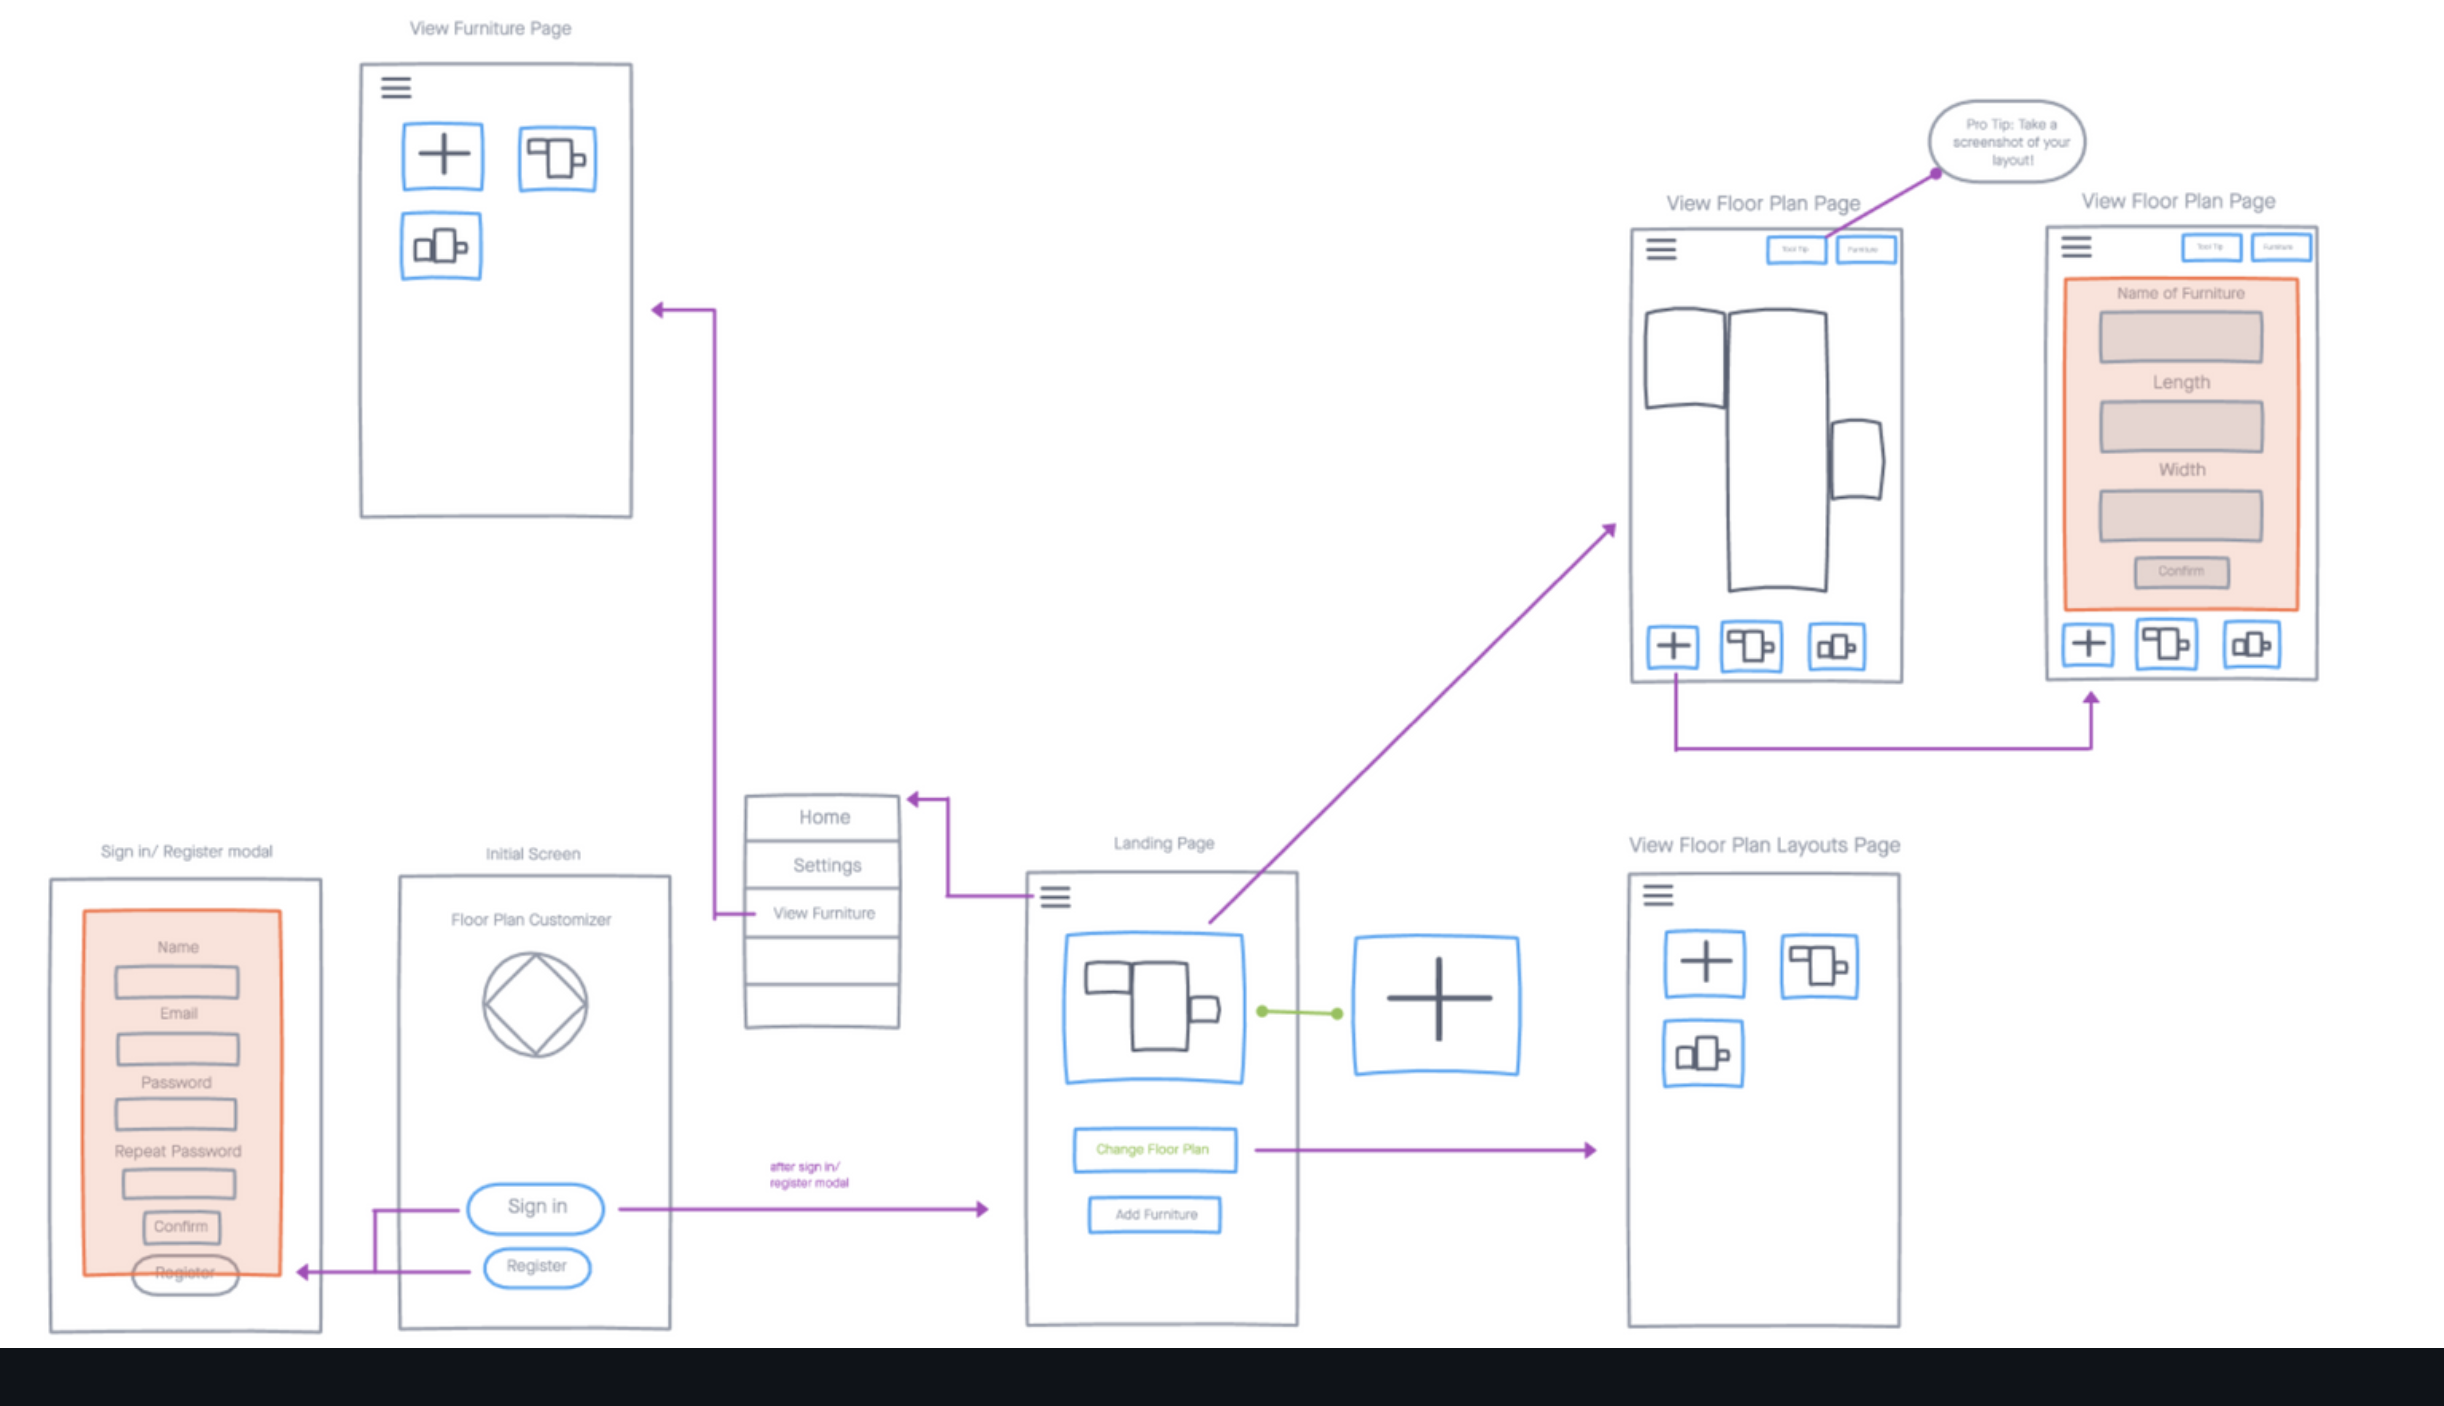Click the plus icon below the floor plan canvas
2444x1406 pixels.
pyautogui.click(x=1673, y=646)
